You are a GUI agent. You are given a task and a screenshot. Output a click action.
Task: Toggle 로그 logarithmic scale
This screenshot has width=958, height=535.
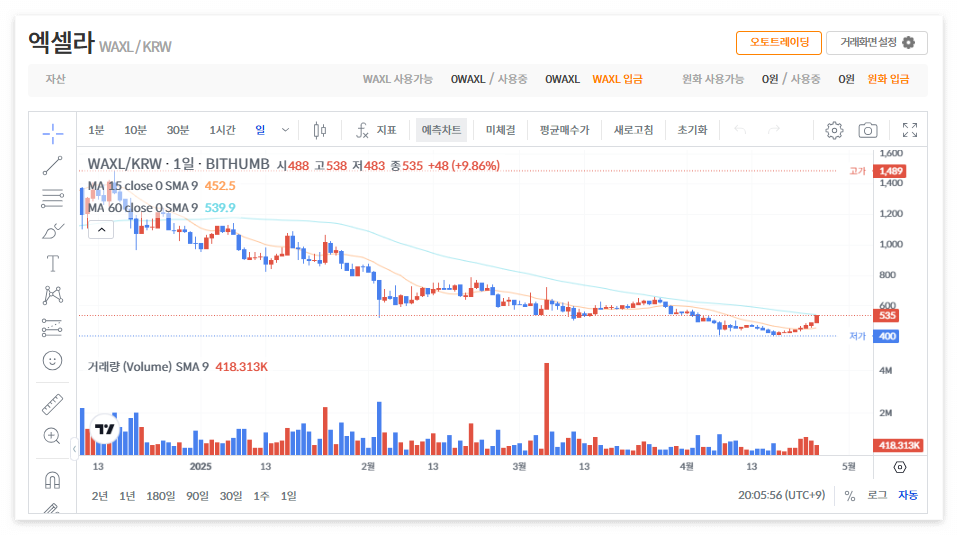(877, 495)
